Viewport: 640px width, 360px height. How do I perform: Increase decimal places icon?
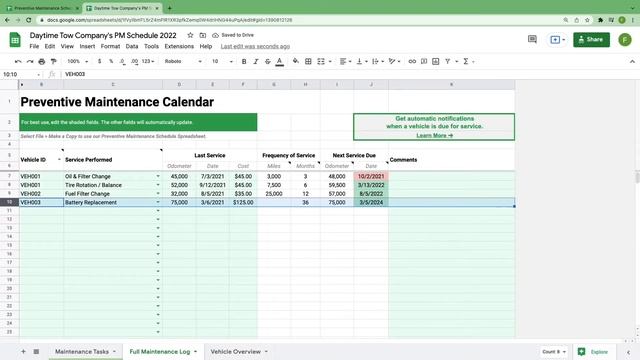pos(135,61)
